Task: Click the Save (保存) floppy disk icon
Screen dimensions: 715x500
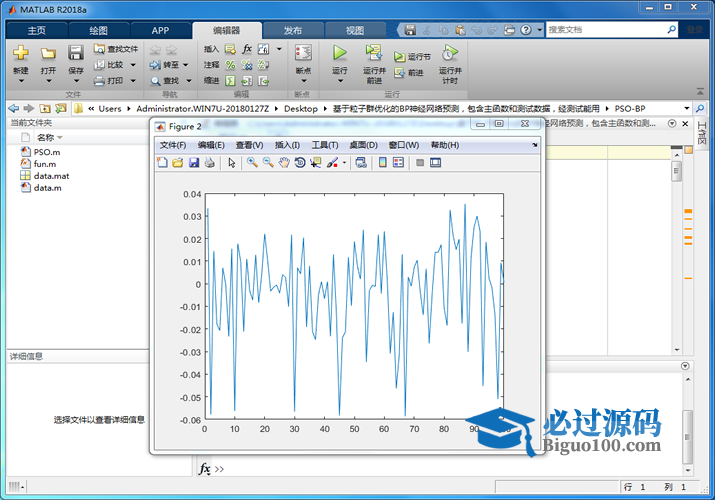Action: click(76, 53)
